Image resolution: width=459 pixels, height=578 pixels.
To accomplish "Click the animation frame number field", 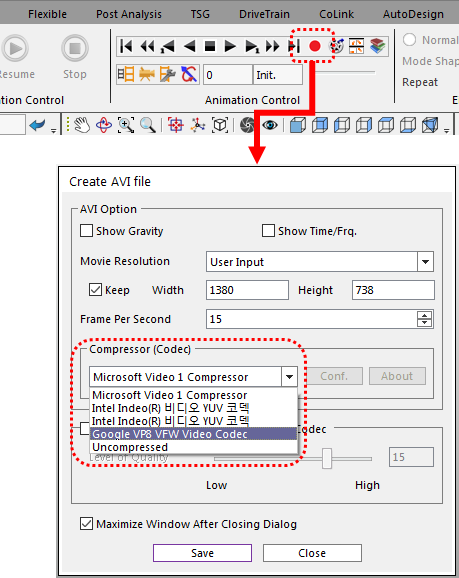I will pyautogui.click(x=228, y=75).
